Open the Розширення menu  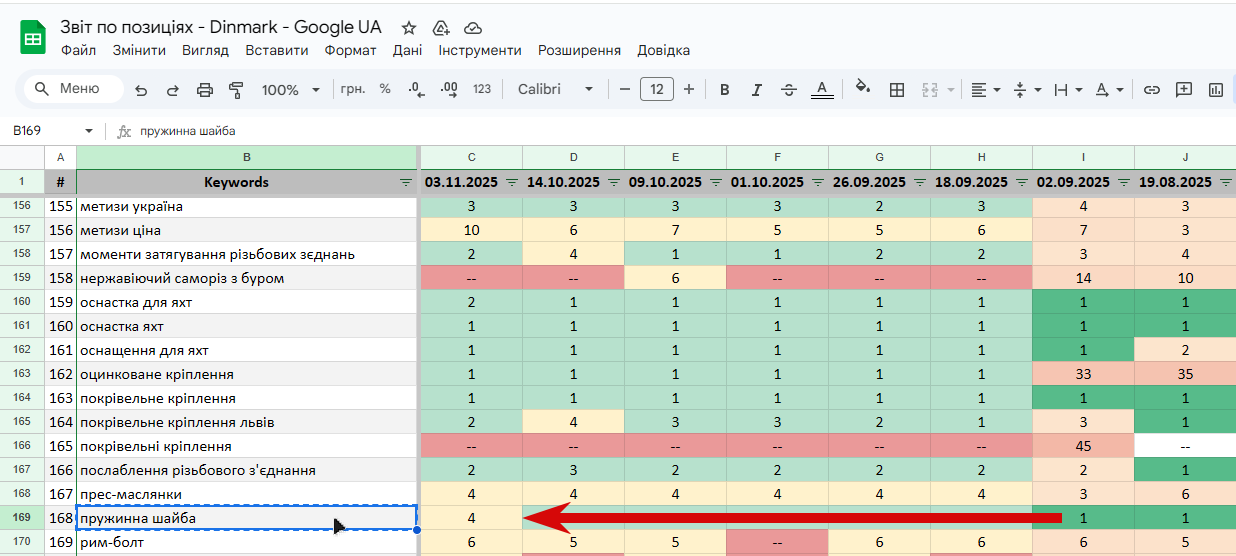click(579, 50)
